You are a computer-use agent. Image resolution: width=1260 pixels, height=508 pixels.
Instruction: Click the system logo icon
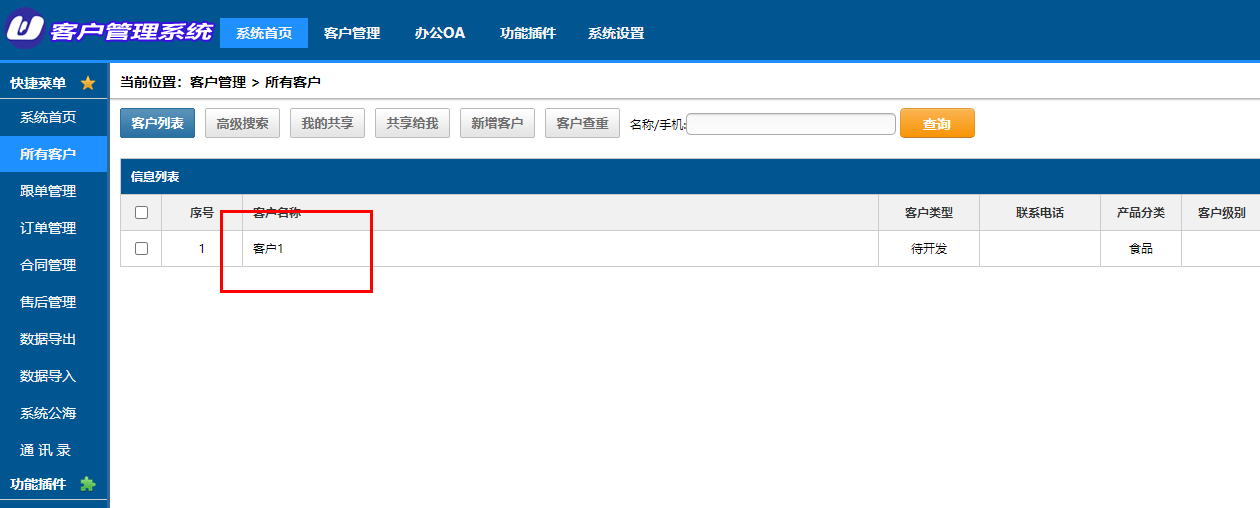tap(26, 28)
